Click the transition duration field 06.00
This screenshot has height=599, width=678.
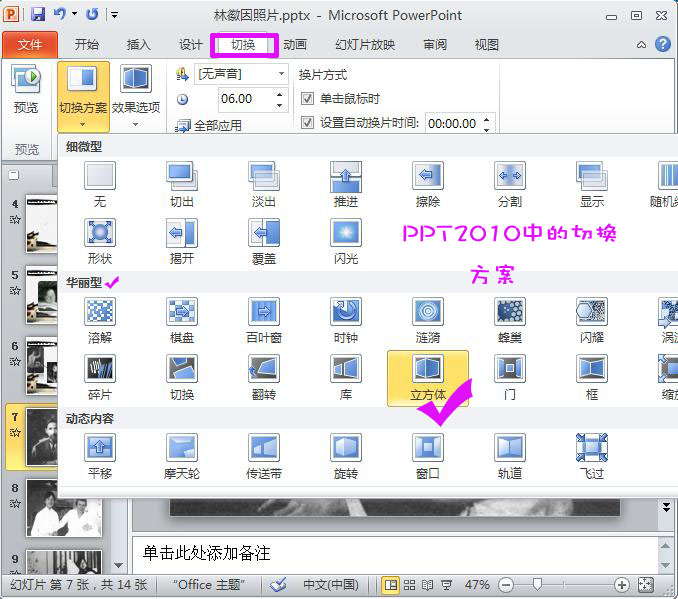[x=246, y=99]
